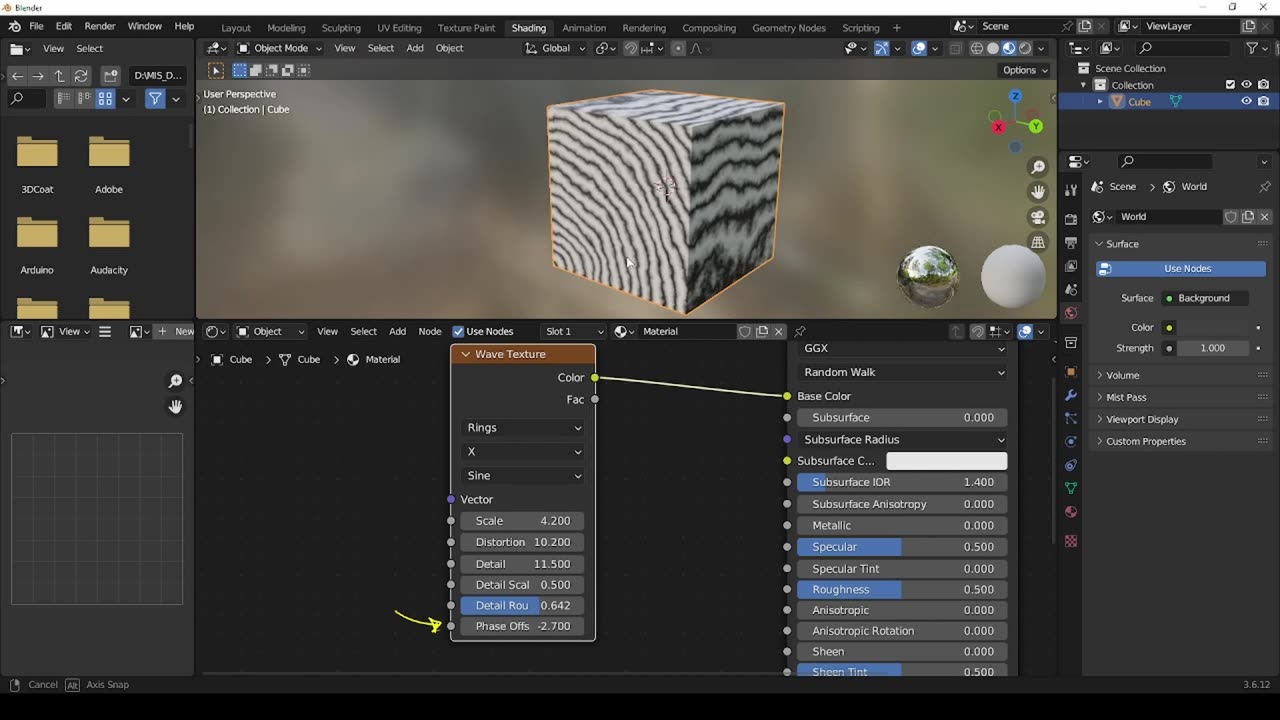Toggle file filtering funnel in file browser

tap(155, 99)
